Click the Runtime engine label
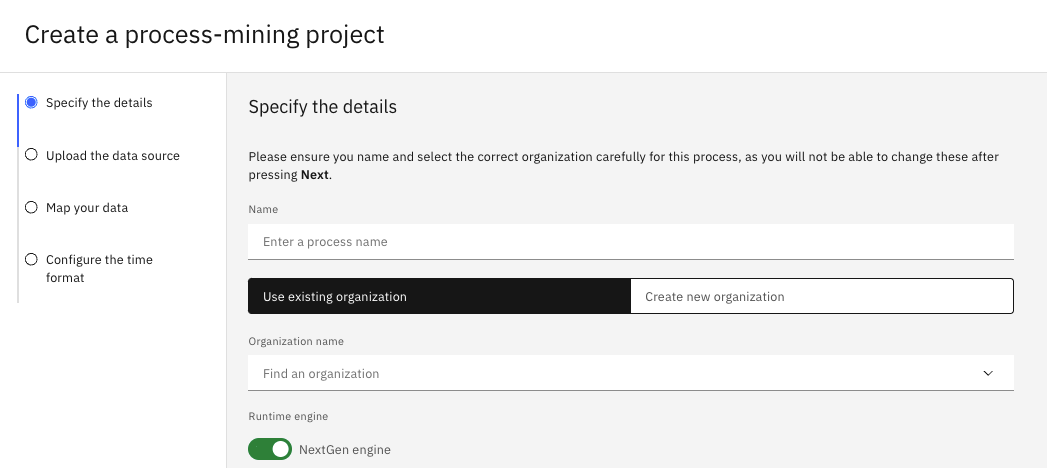This screenshot has height=468, width=1047. click(288, 416)
